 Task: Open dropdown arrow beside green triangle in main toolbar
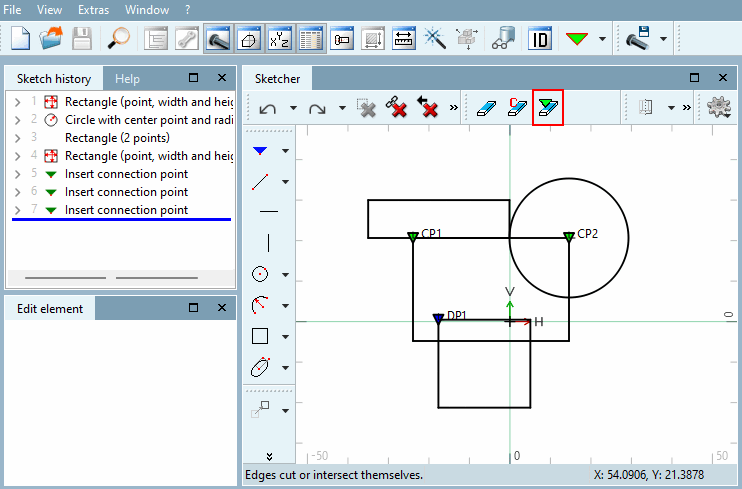tap(602, 39)
